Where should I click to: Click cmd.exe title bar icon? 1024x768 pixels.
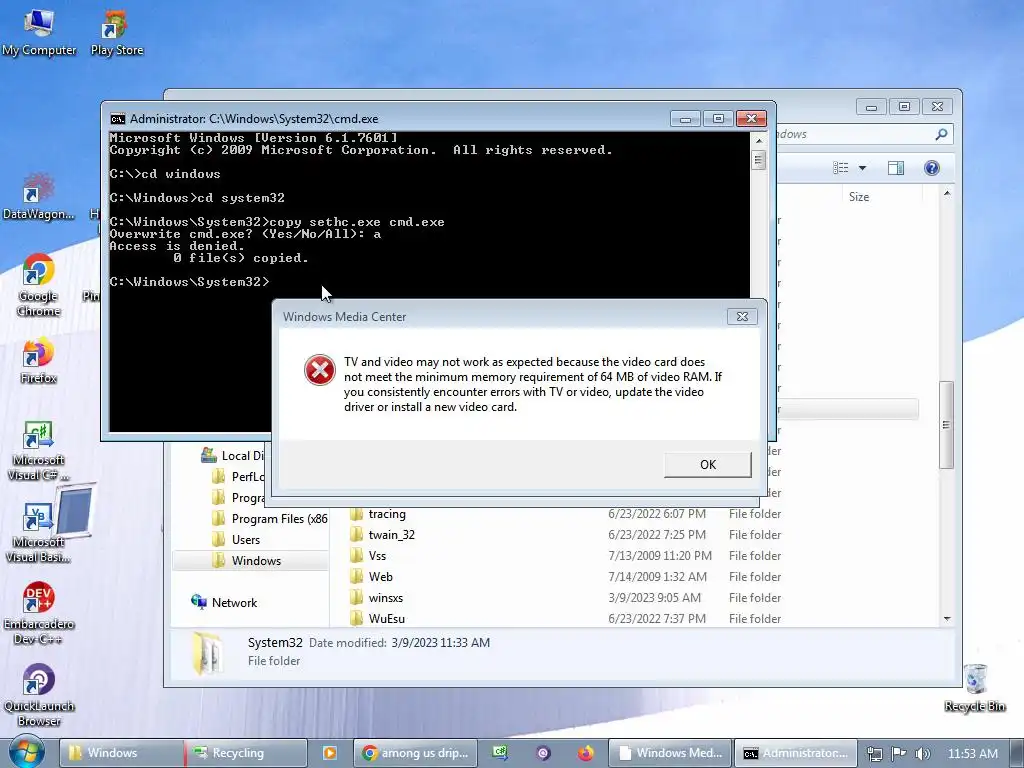point(118,119)
